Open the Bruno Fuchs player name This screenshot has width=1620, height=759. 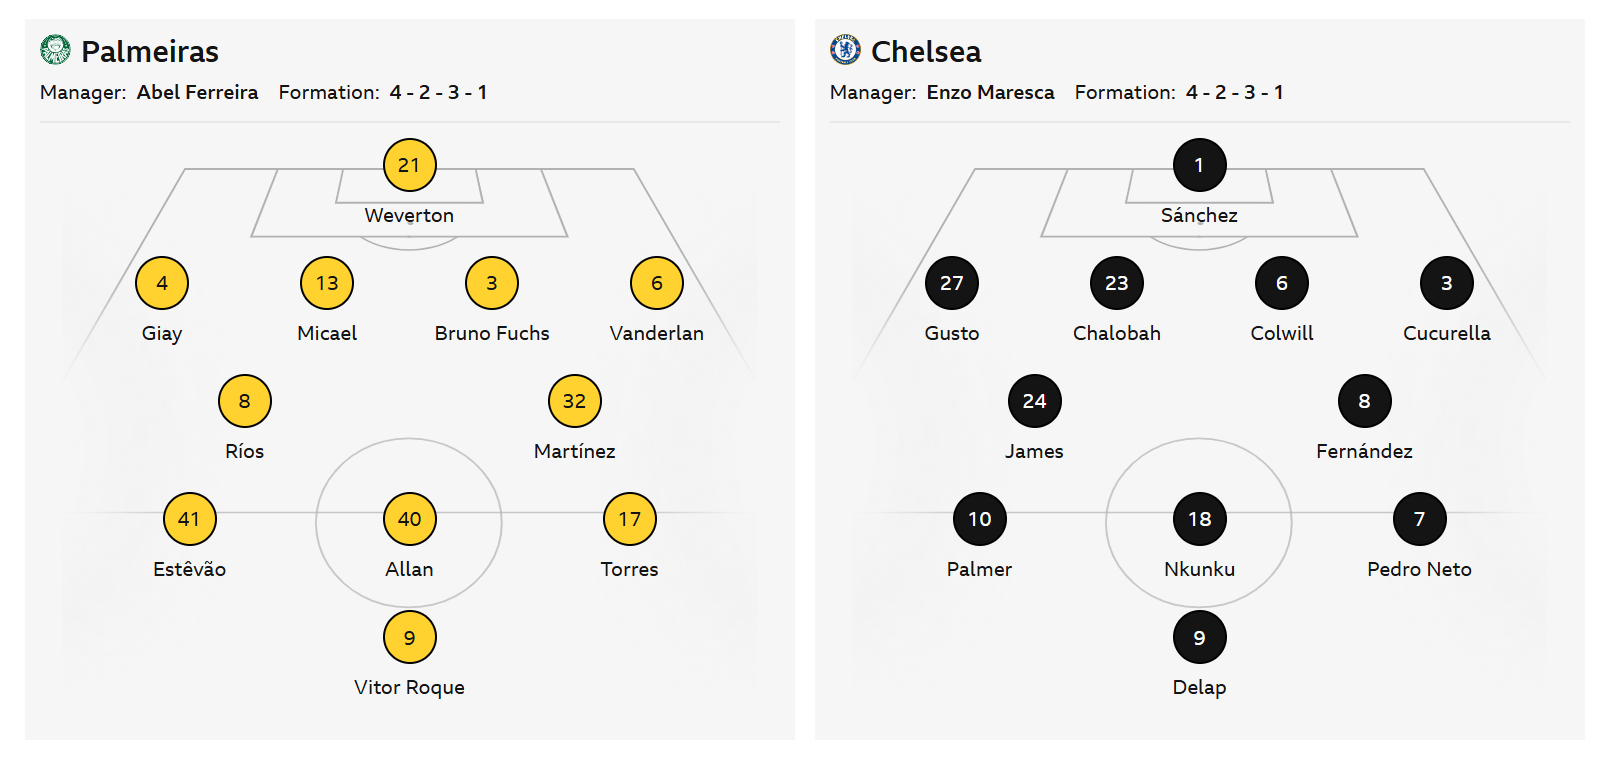(x=492, y=333)
